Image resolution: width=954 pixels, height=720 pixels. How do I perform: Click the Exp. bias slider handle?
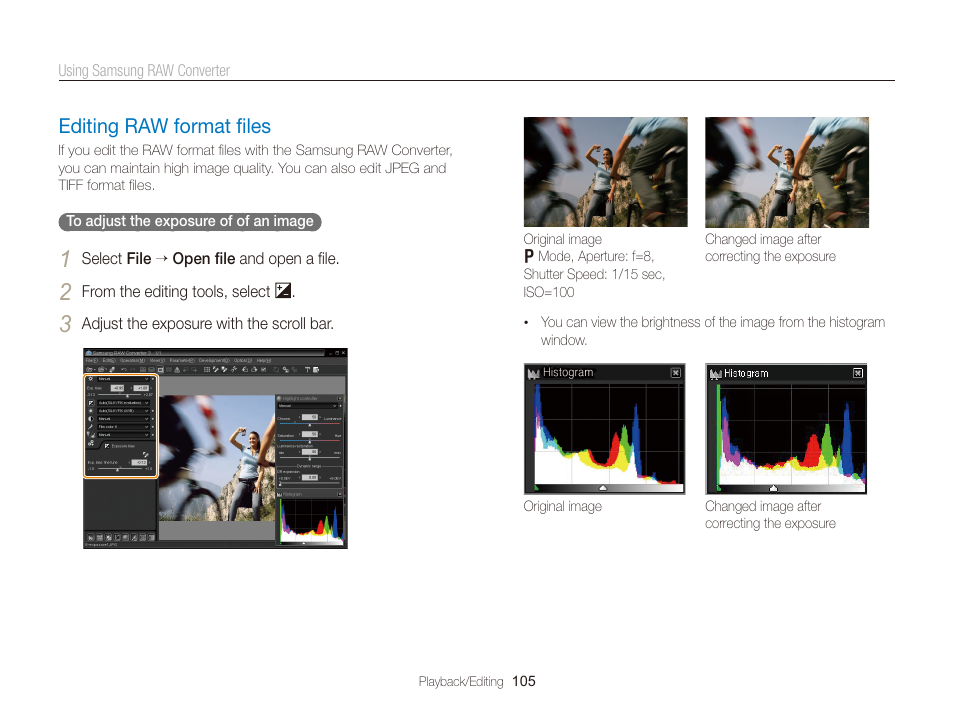point(128,396)
